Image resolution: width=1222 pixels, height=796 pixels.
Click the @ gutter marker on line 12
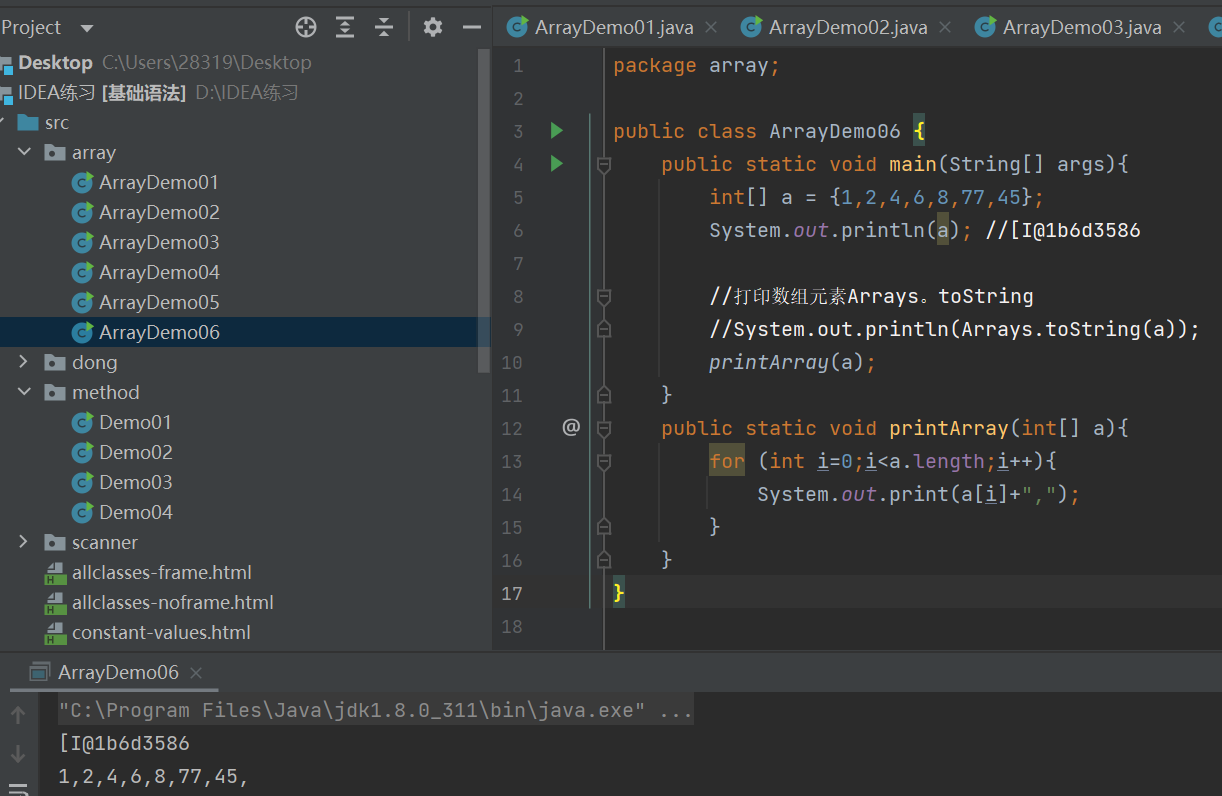click(571, 427)
